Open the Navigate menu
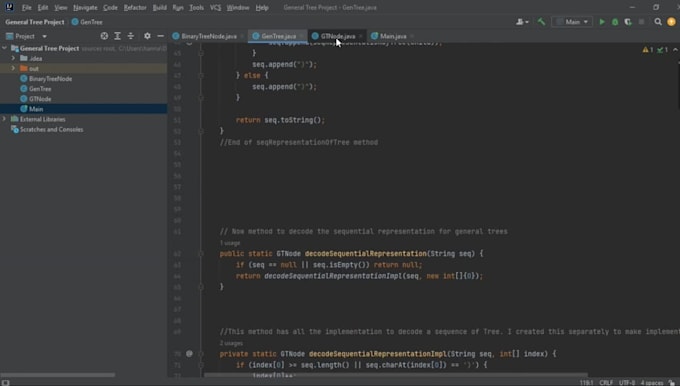The height and width of the screenshot is (386, 680). pos(85,7)
